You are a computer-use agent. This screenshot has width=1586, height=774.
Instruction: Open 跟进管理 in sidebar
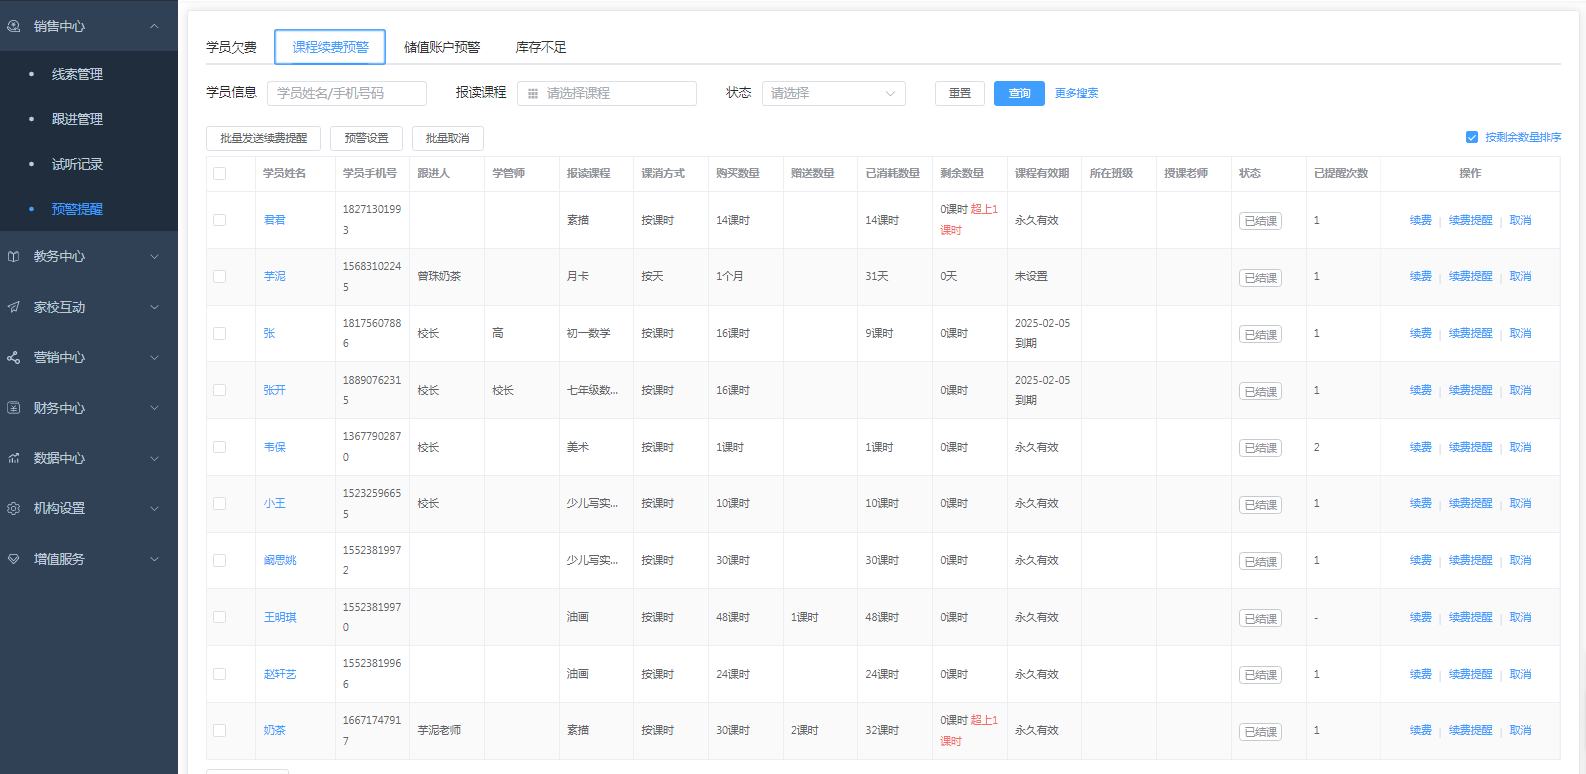pos(78,119)
